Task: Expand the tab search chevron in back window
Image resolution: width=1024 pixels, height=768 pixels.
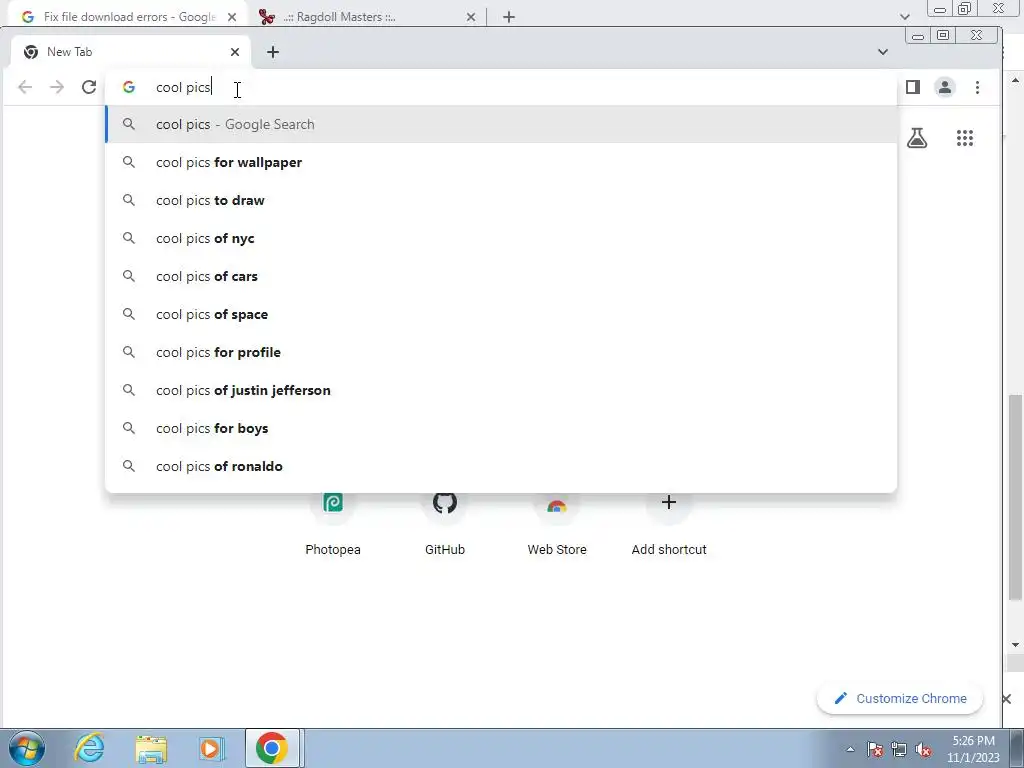Action: coord(904,16)
